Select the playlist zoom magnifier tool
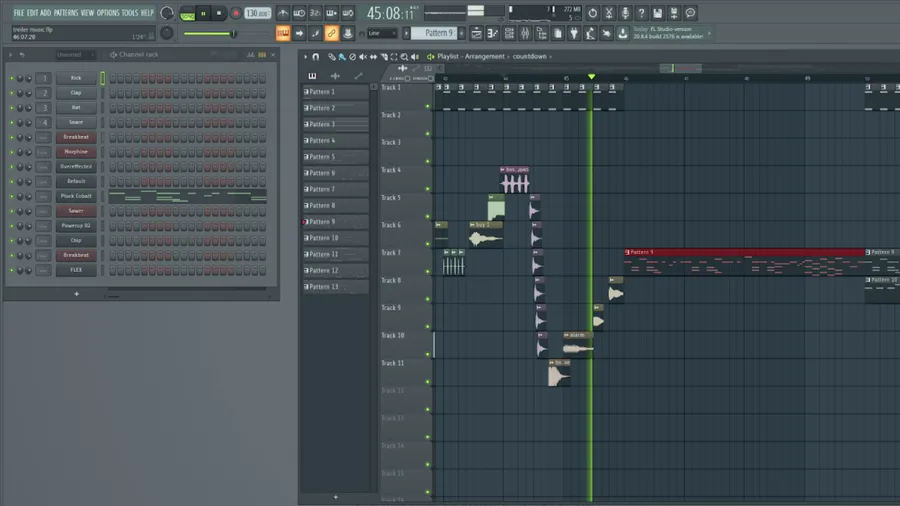900x506 pixels. (404, 57)
